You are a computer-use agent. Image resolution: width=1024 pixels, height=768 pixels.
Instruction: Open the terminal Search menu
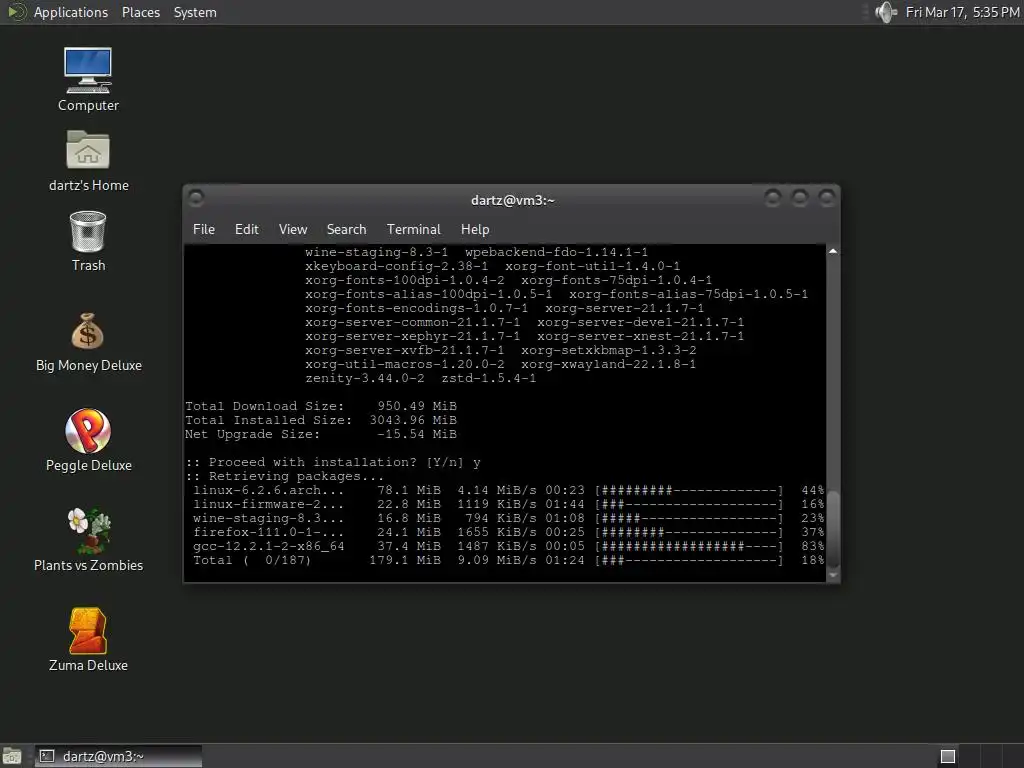pyautogui.click(x=346, y=229)
